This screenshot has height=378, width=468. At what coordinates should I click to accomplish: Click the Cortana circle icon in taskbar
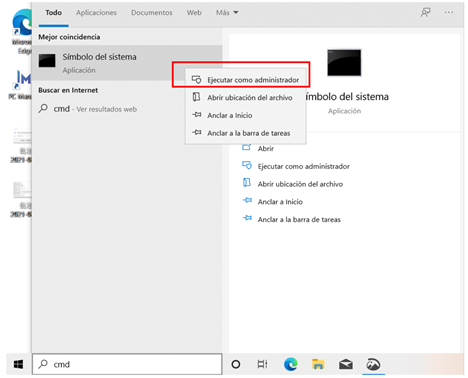pyautogui.click(x=236, y=364)
